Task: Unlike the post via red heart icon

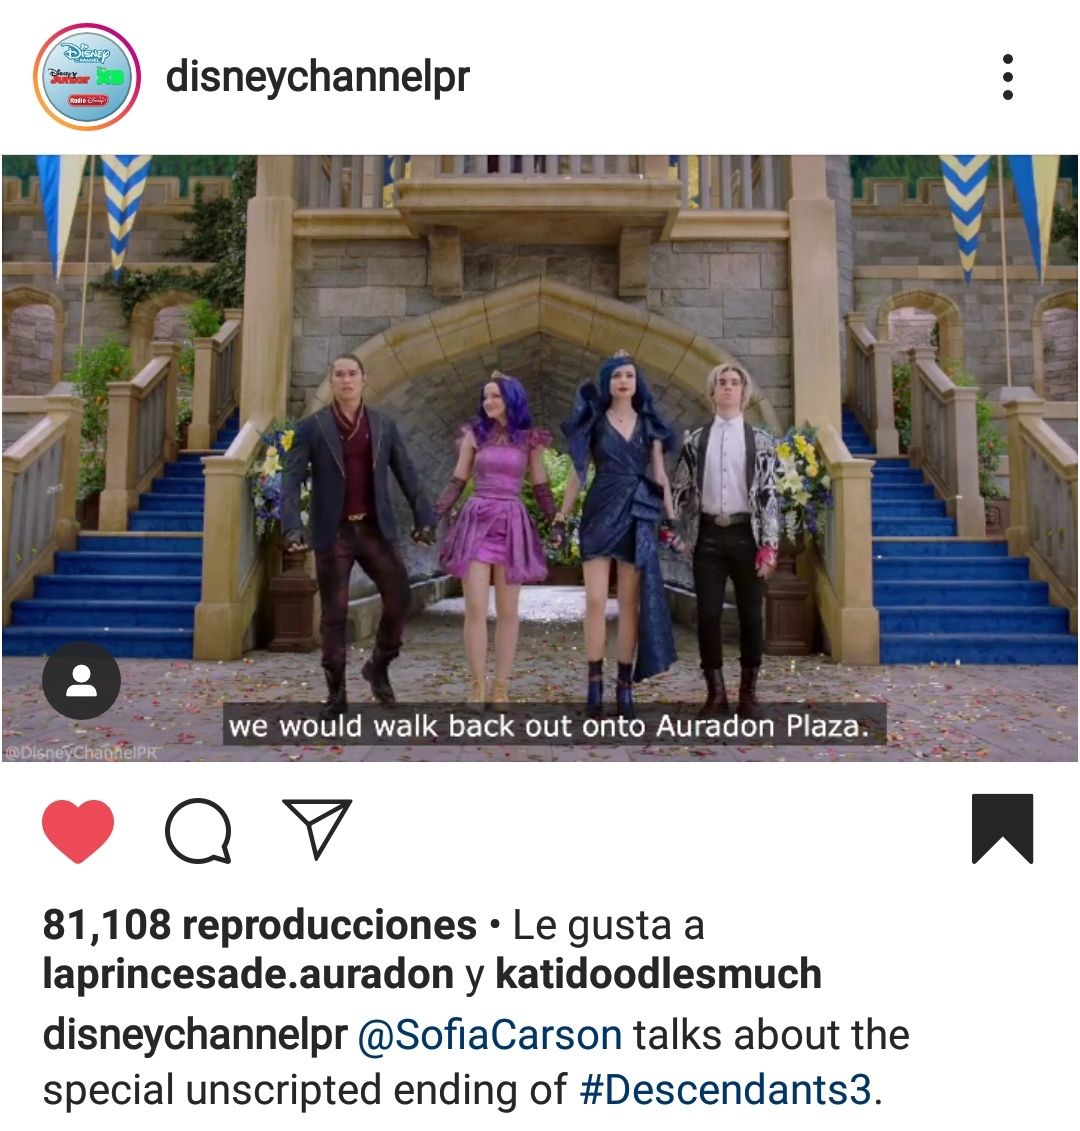Action: click(x=78, y=830)
